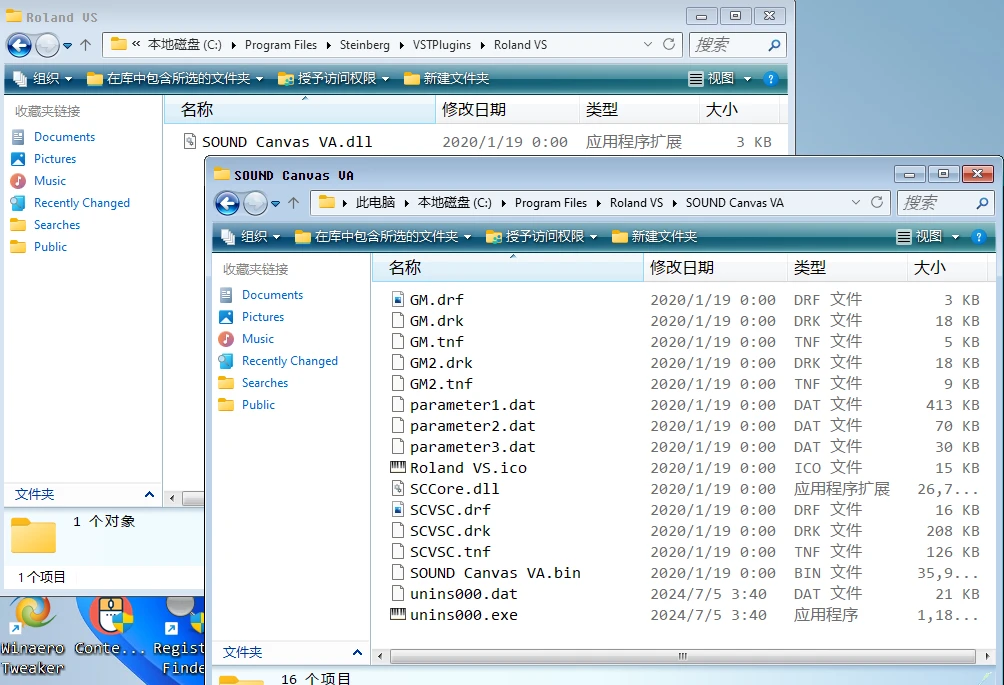Sort by 类型 column in SOUND Canvas VA
1004x685 pixels.
847,268
